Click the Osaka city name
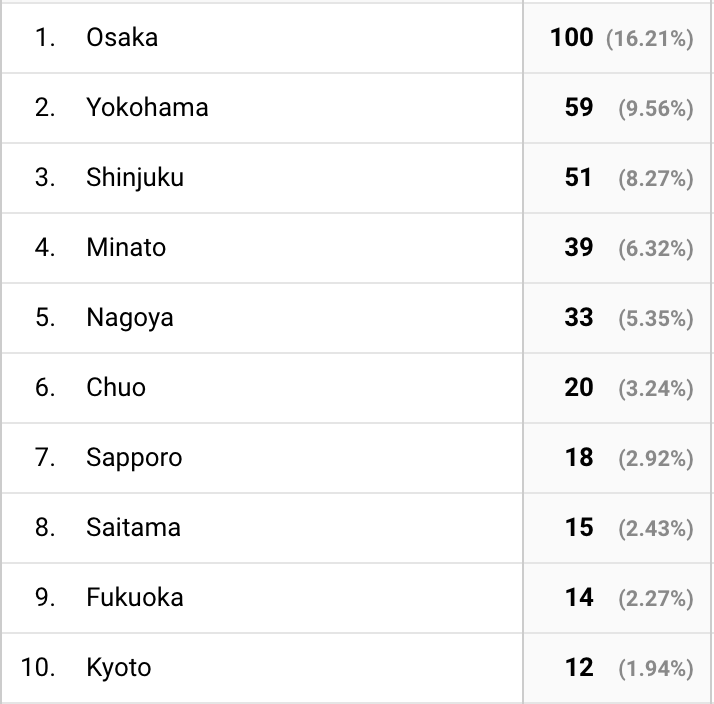Image resolution: width=714 pixels, height=704 pixels. click(x=122, y=38)
